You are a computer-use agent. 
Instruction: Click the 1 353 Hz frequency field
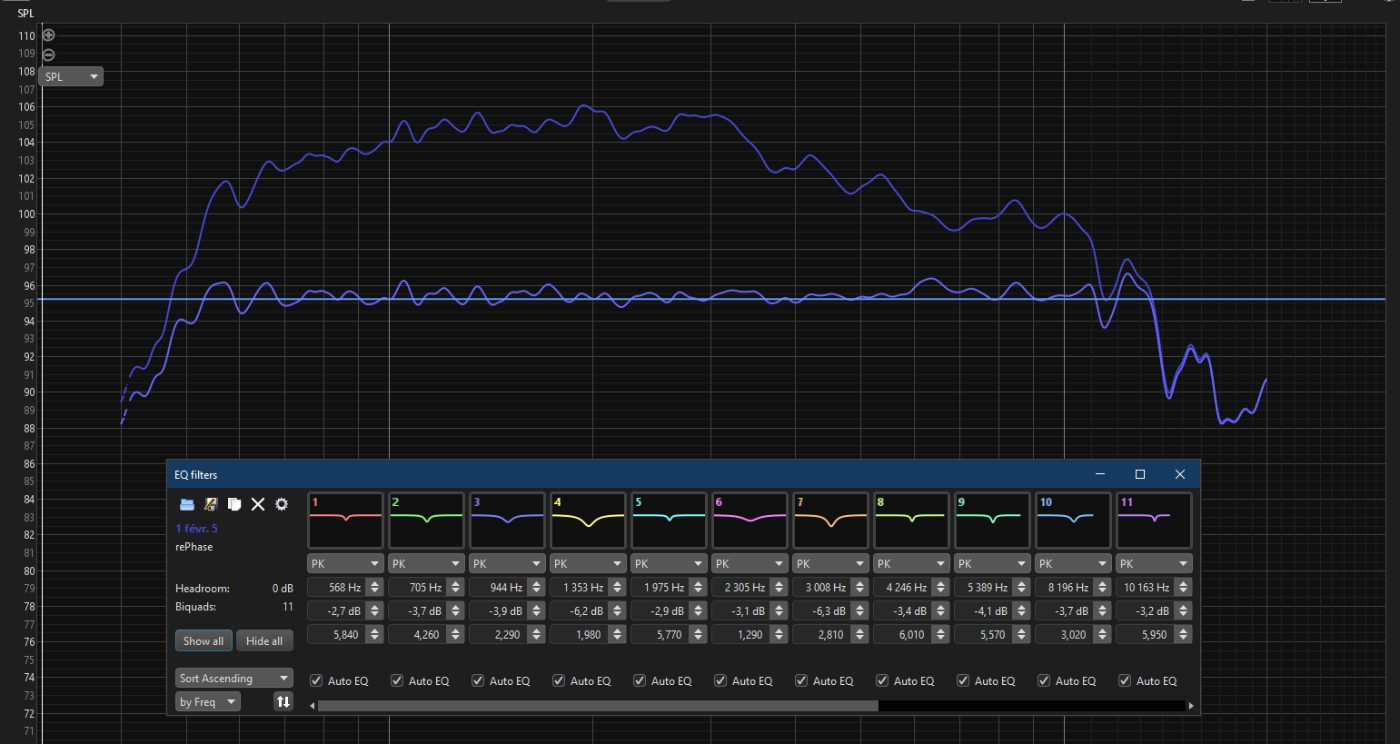pos(578,588)
